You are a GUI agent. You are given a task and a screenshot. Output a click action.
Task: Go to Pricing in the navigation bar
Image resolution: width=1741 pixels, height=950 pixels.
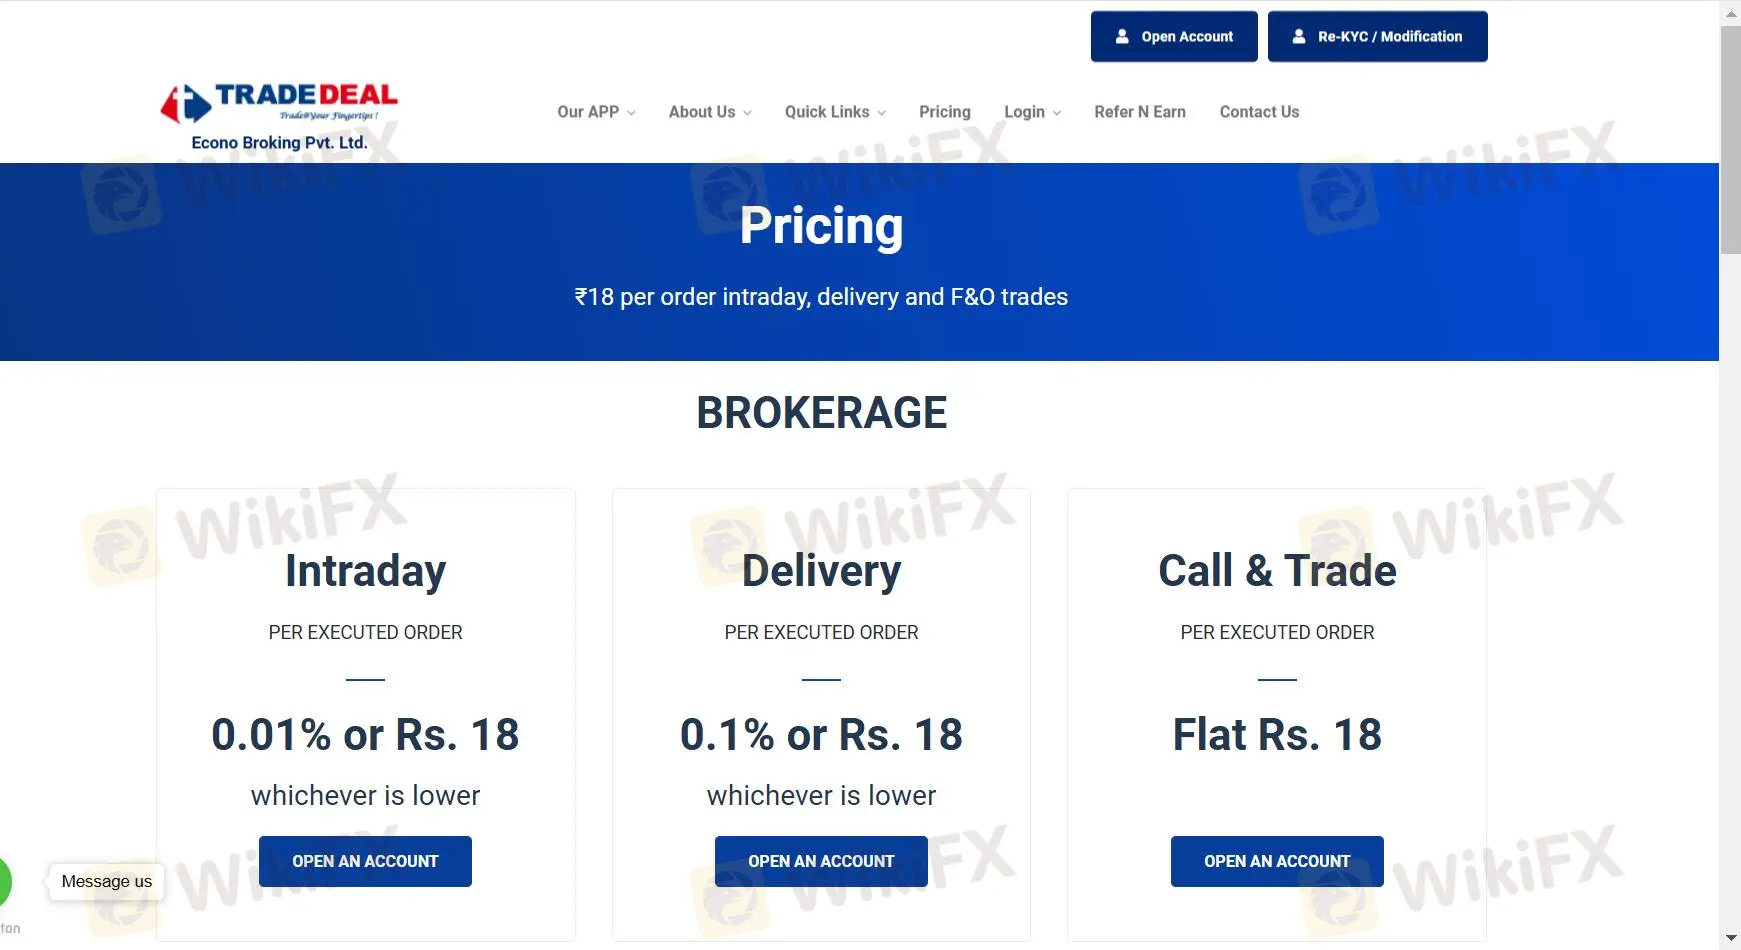[x=945, y=112]
